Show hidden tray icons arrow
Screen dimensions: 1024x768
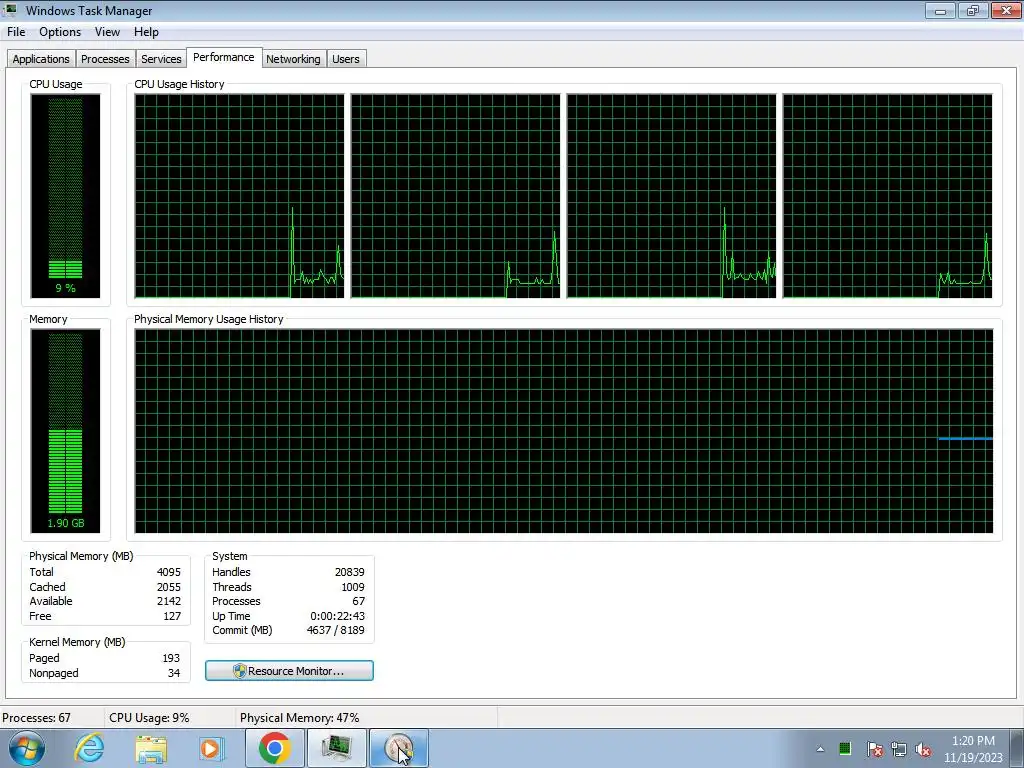[x=820, y=749]
